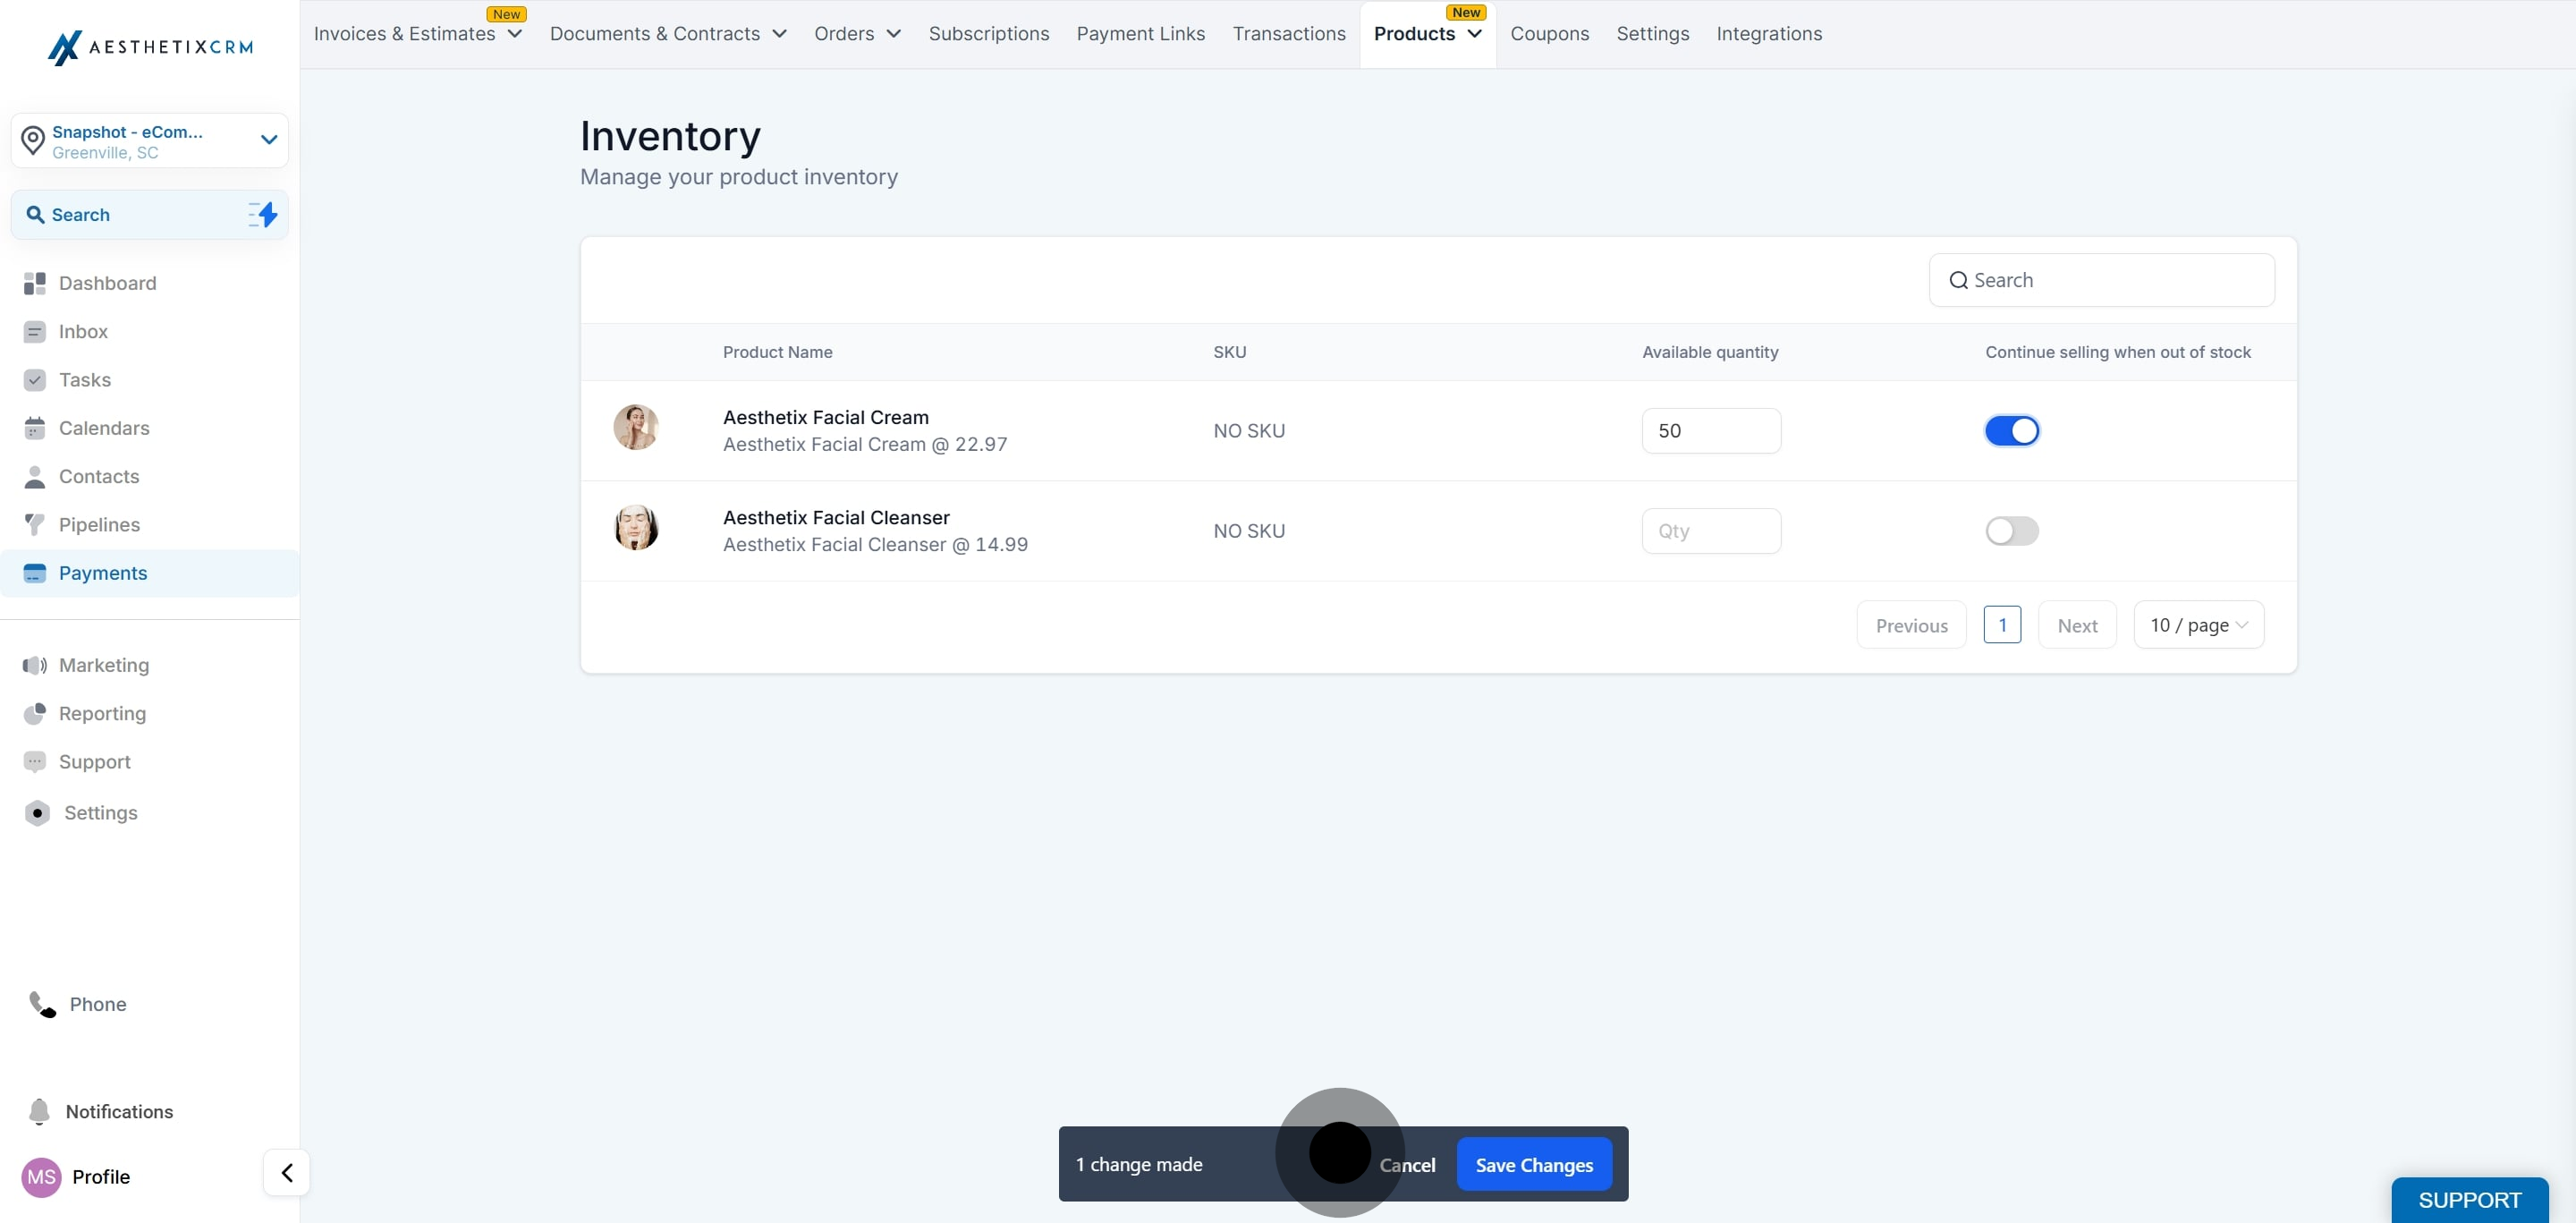Click the Inbox icon in sidebar
The height and width of the screenshot is (1223, 2576).
click(x=34, y=332)
